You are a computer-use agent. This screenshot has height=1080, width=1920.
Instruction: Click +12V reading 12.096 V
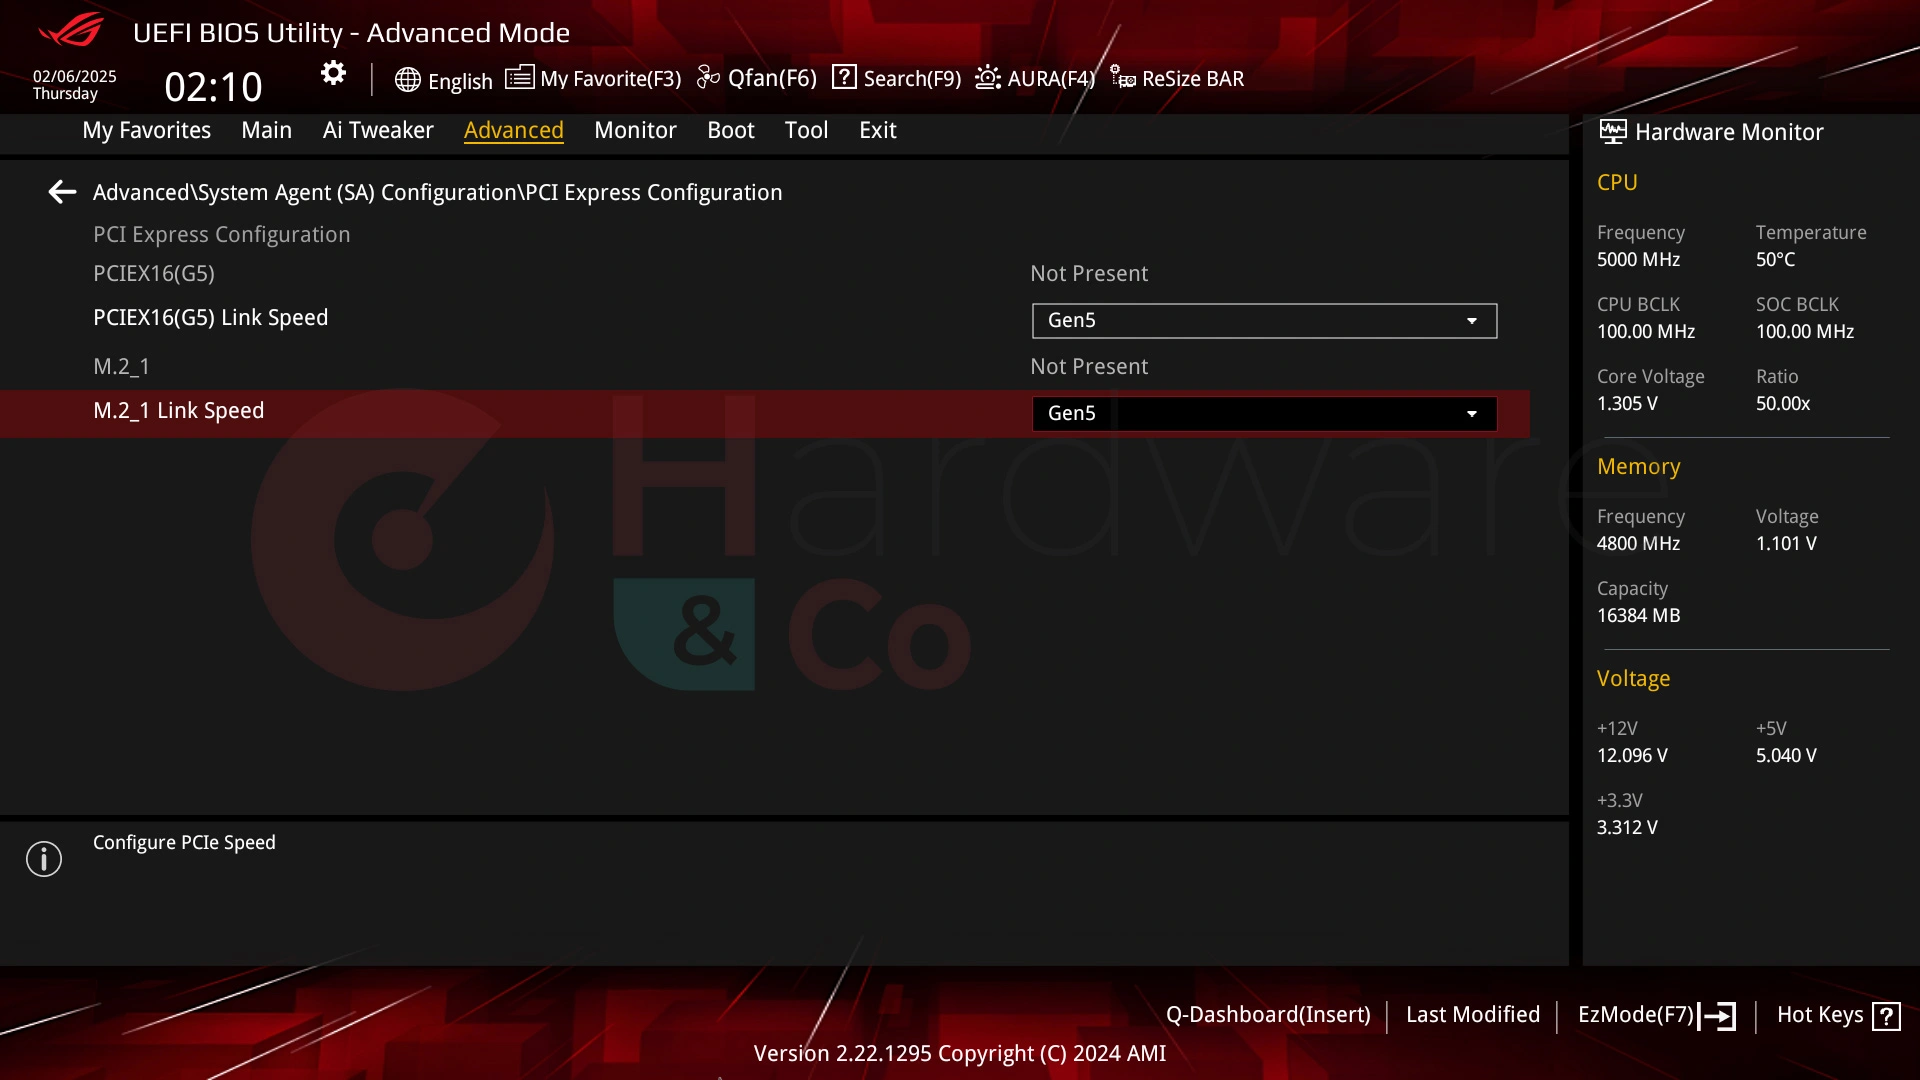tap(1632, 756)
